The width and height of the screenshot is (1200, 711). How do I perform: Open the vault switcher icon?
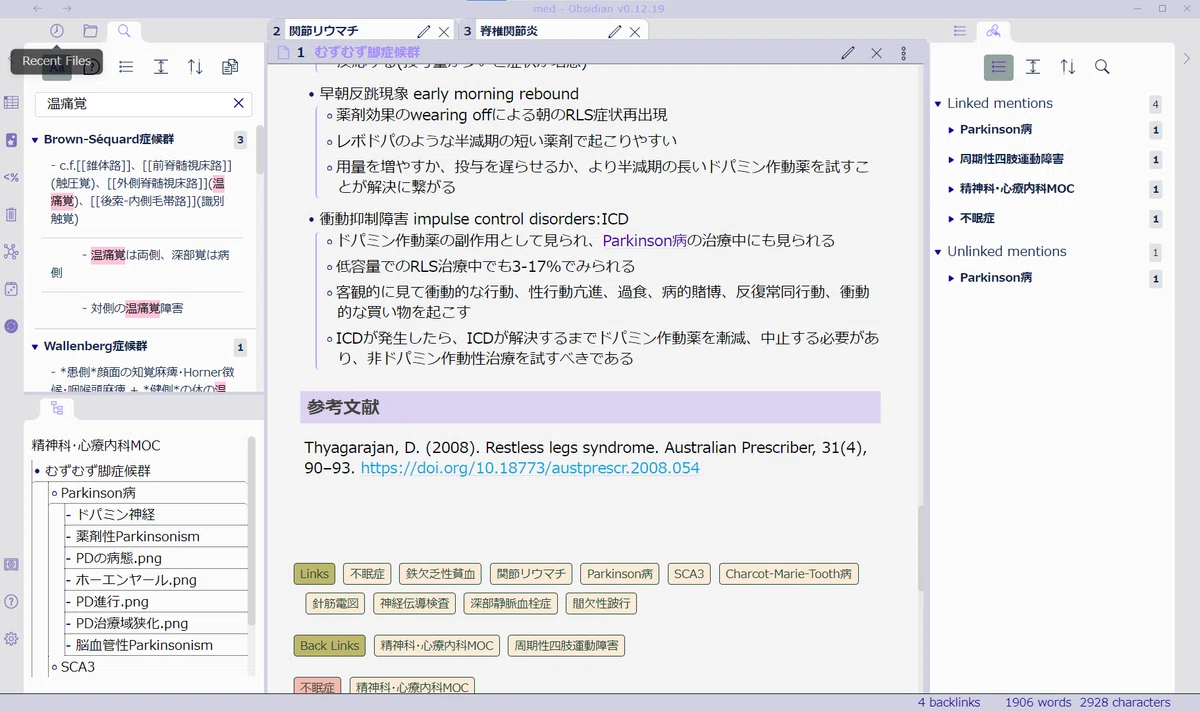point(11,564)
